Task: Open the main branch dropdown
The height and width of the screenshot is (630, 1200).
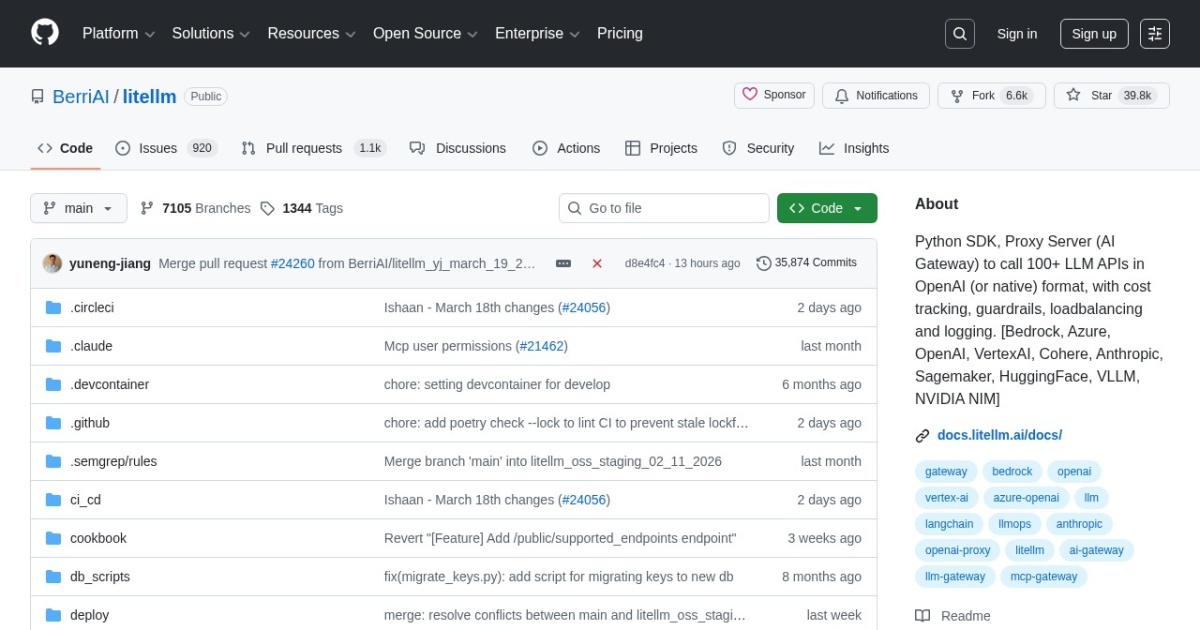Action: (79, 208)
